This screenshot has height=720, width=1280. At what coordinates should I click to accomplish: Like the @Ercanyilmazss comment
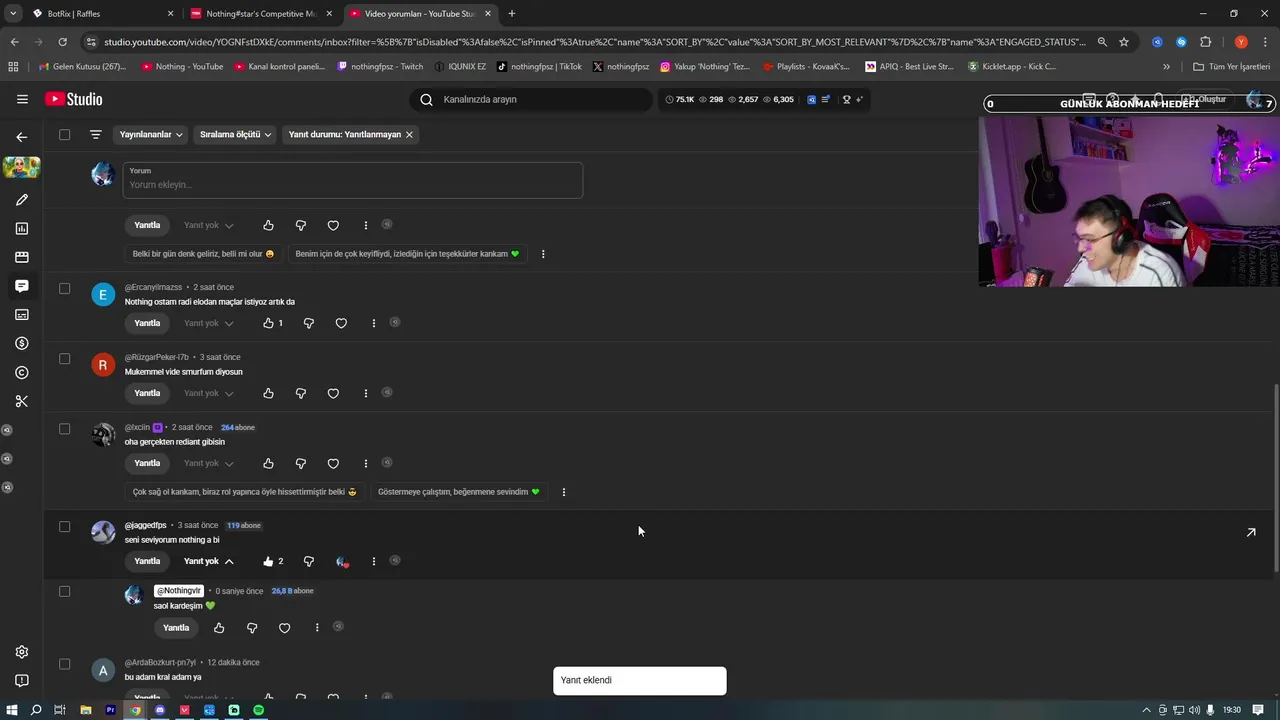[x=268, y=323]
